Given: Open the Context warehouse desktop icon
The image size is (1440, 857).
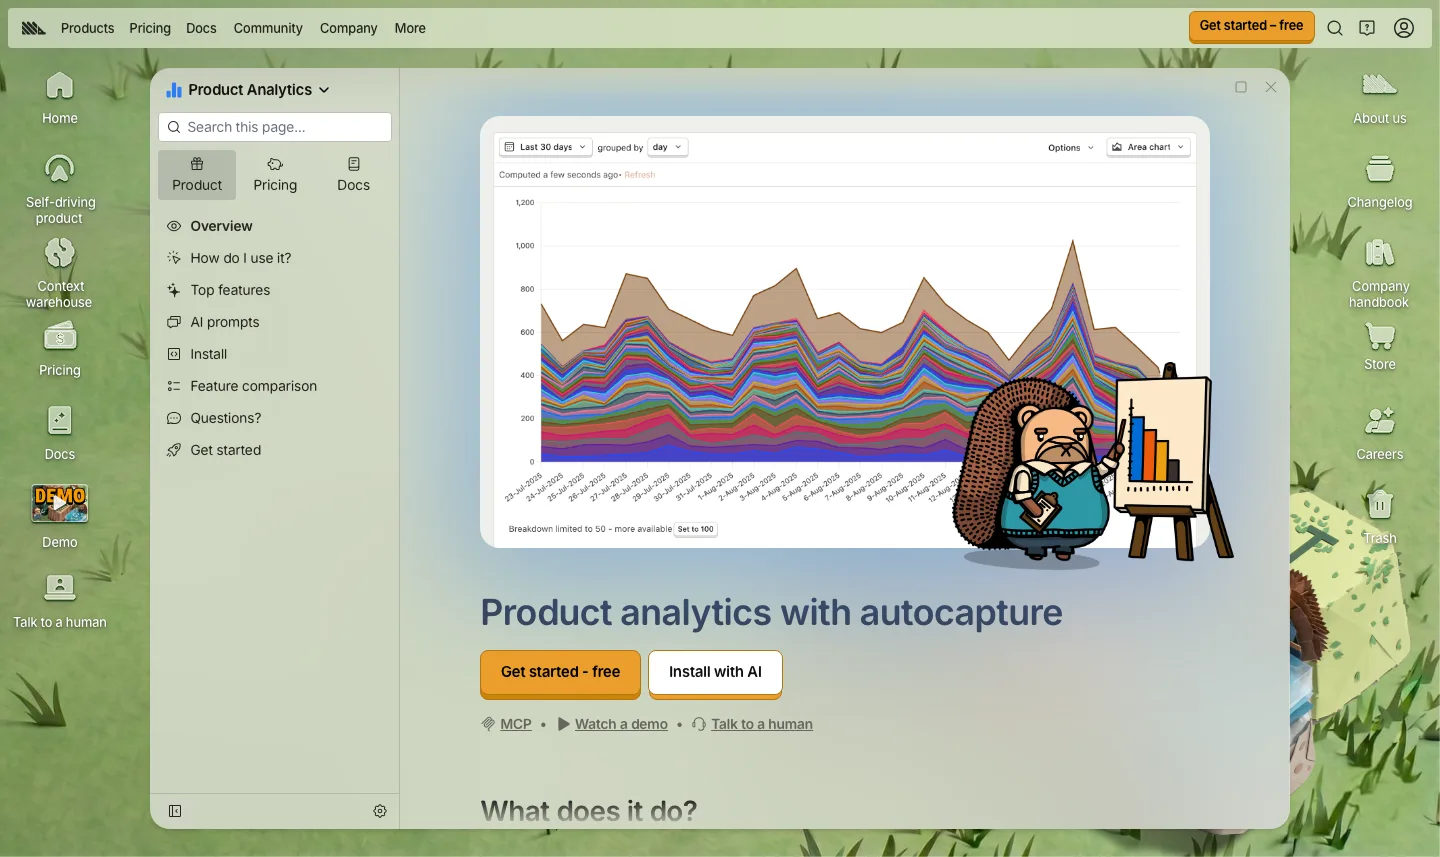Looking at the screenshot, I should point(60,272).
